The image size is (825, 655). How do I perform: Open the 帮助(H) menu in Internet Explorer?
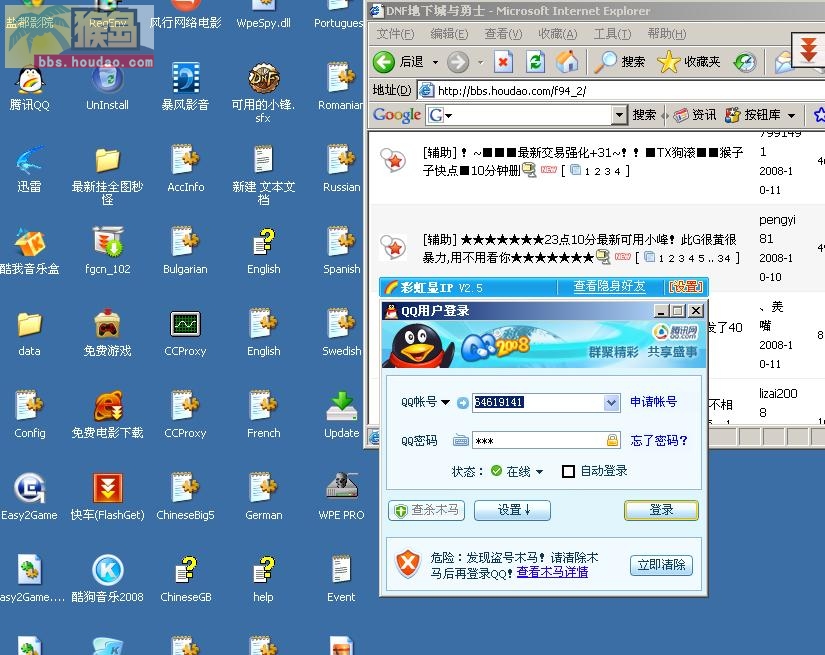tap(667, 34)
